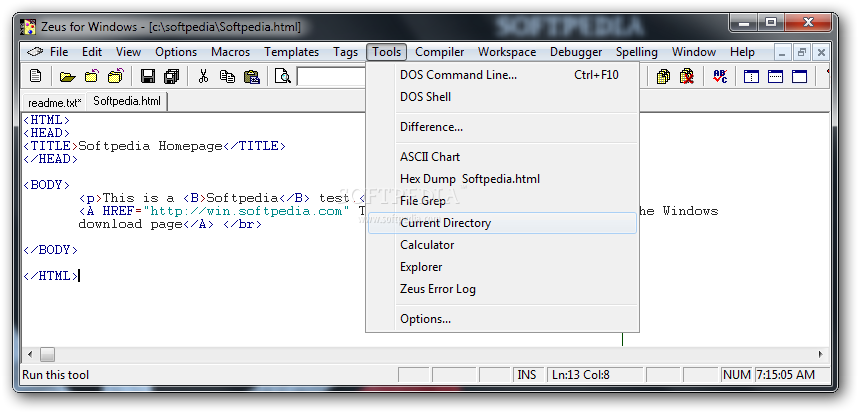
Task: Open the Spelling menu
Action: [x=637, y=52]
